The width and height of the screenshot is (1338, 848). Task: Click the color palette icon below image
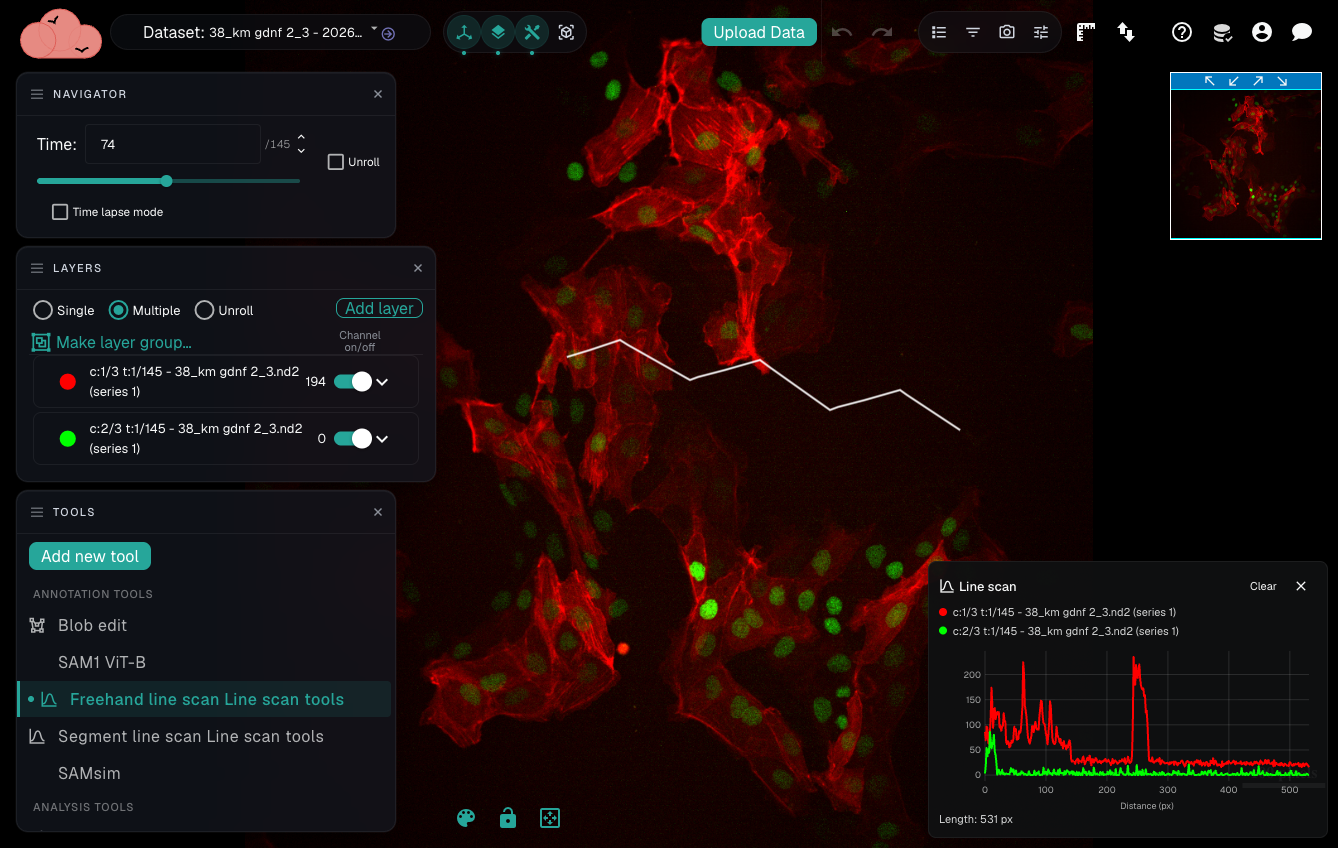tap(466, 818)
